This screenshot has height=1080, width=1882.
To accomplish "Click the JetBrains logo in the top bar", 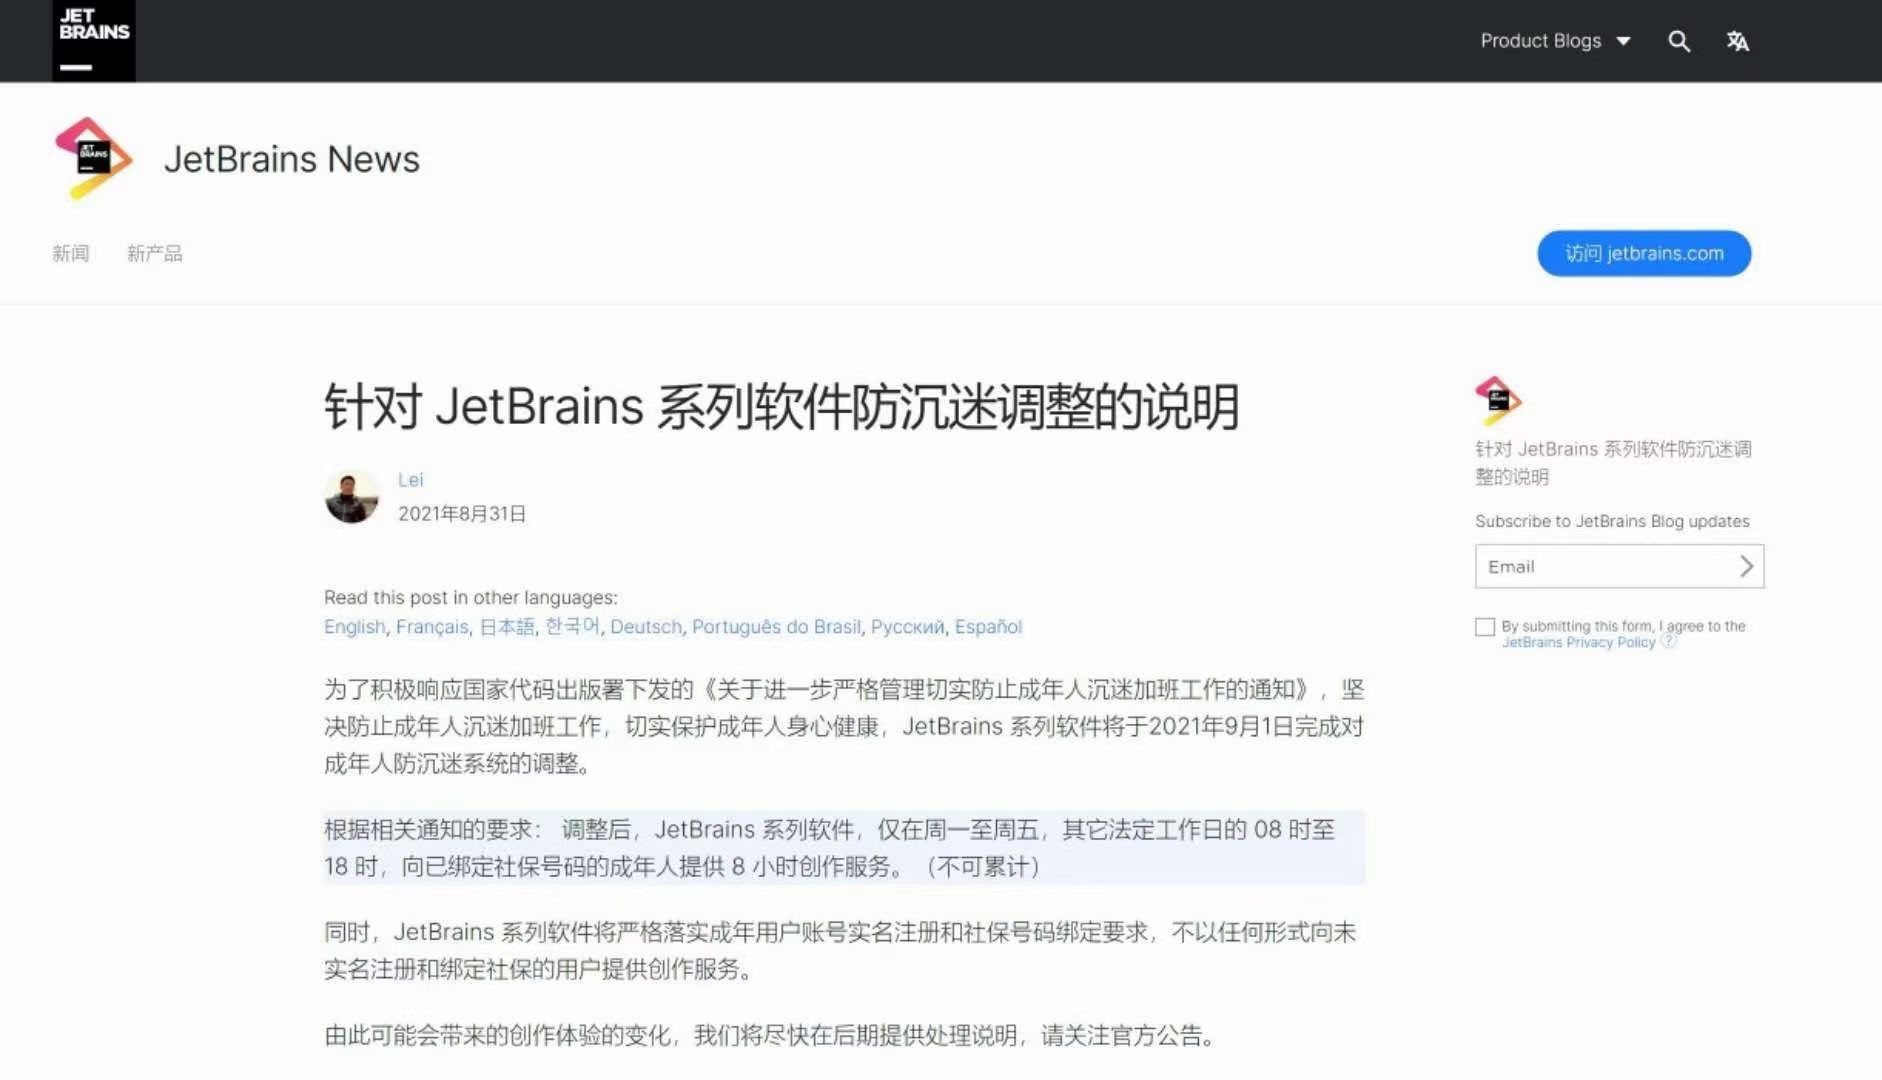I will (x=94, y=41).
